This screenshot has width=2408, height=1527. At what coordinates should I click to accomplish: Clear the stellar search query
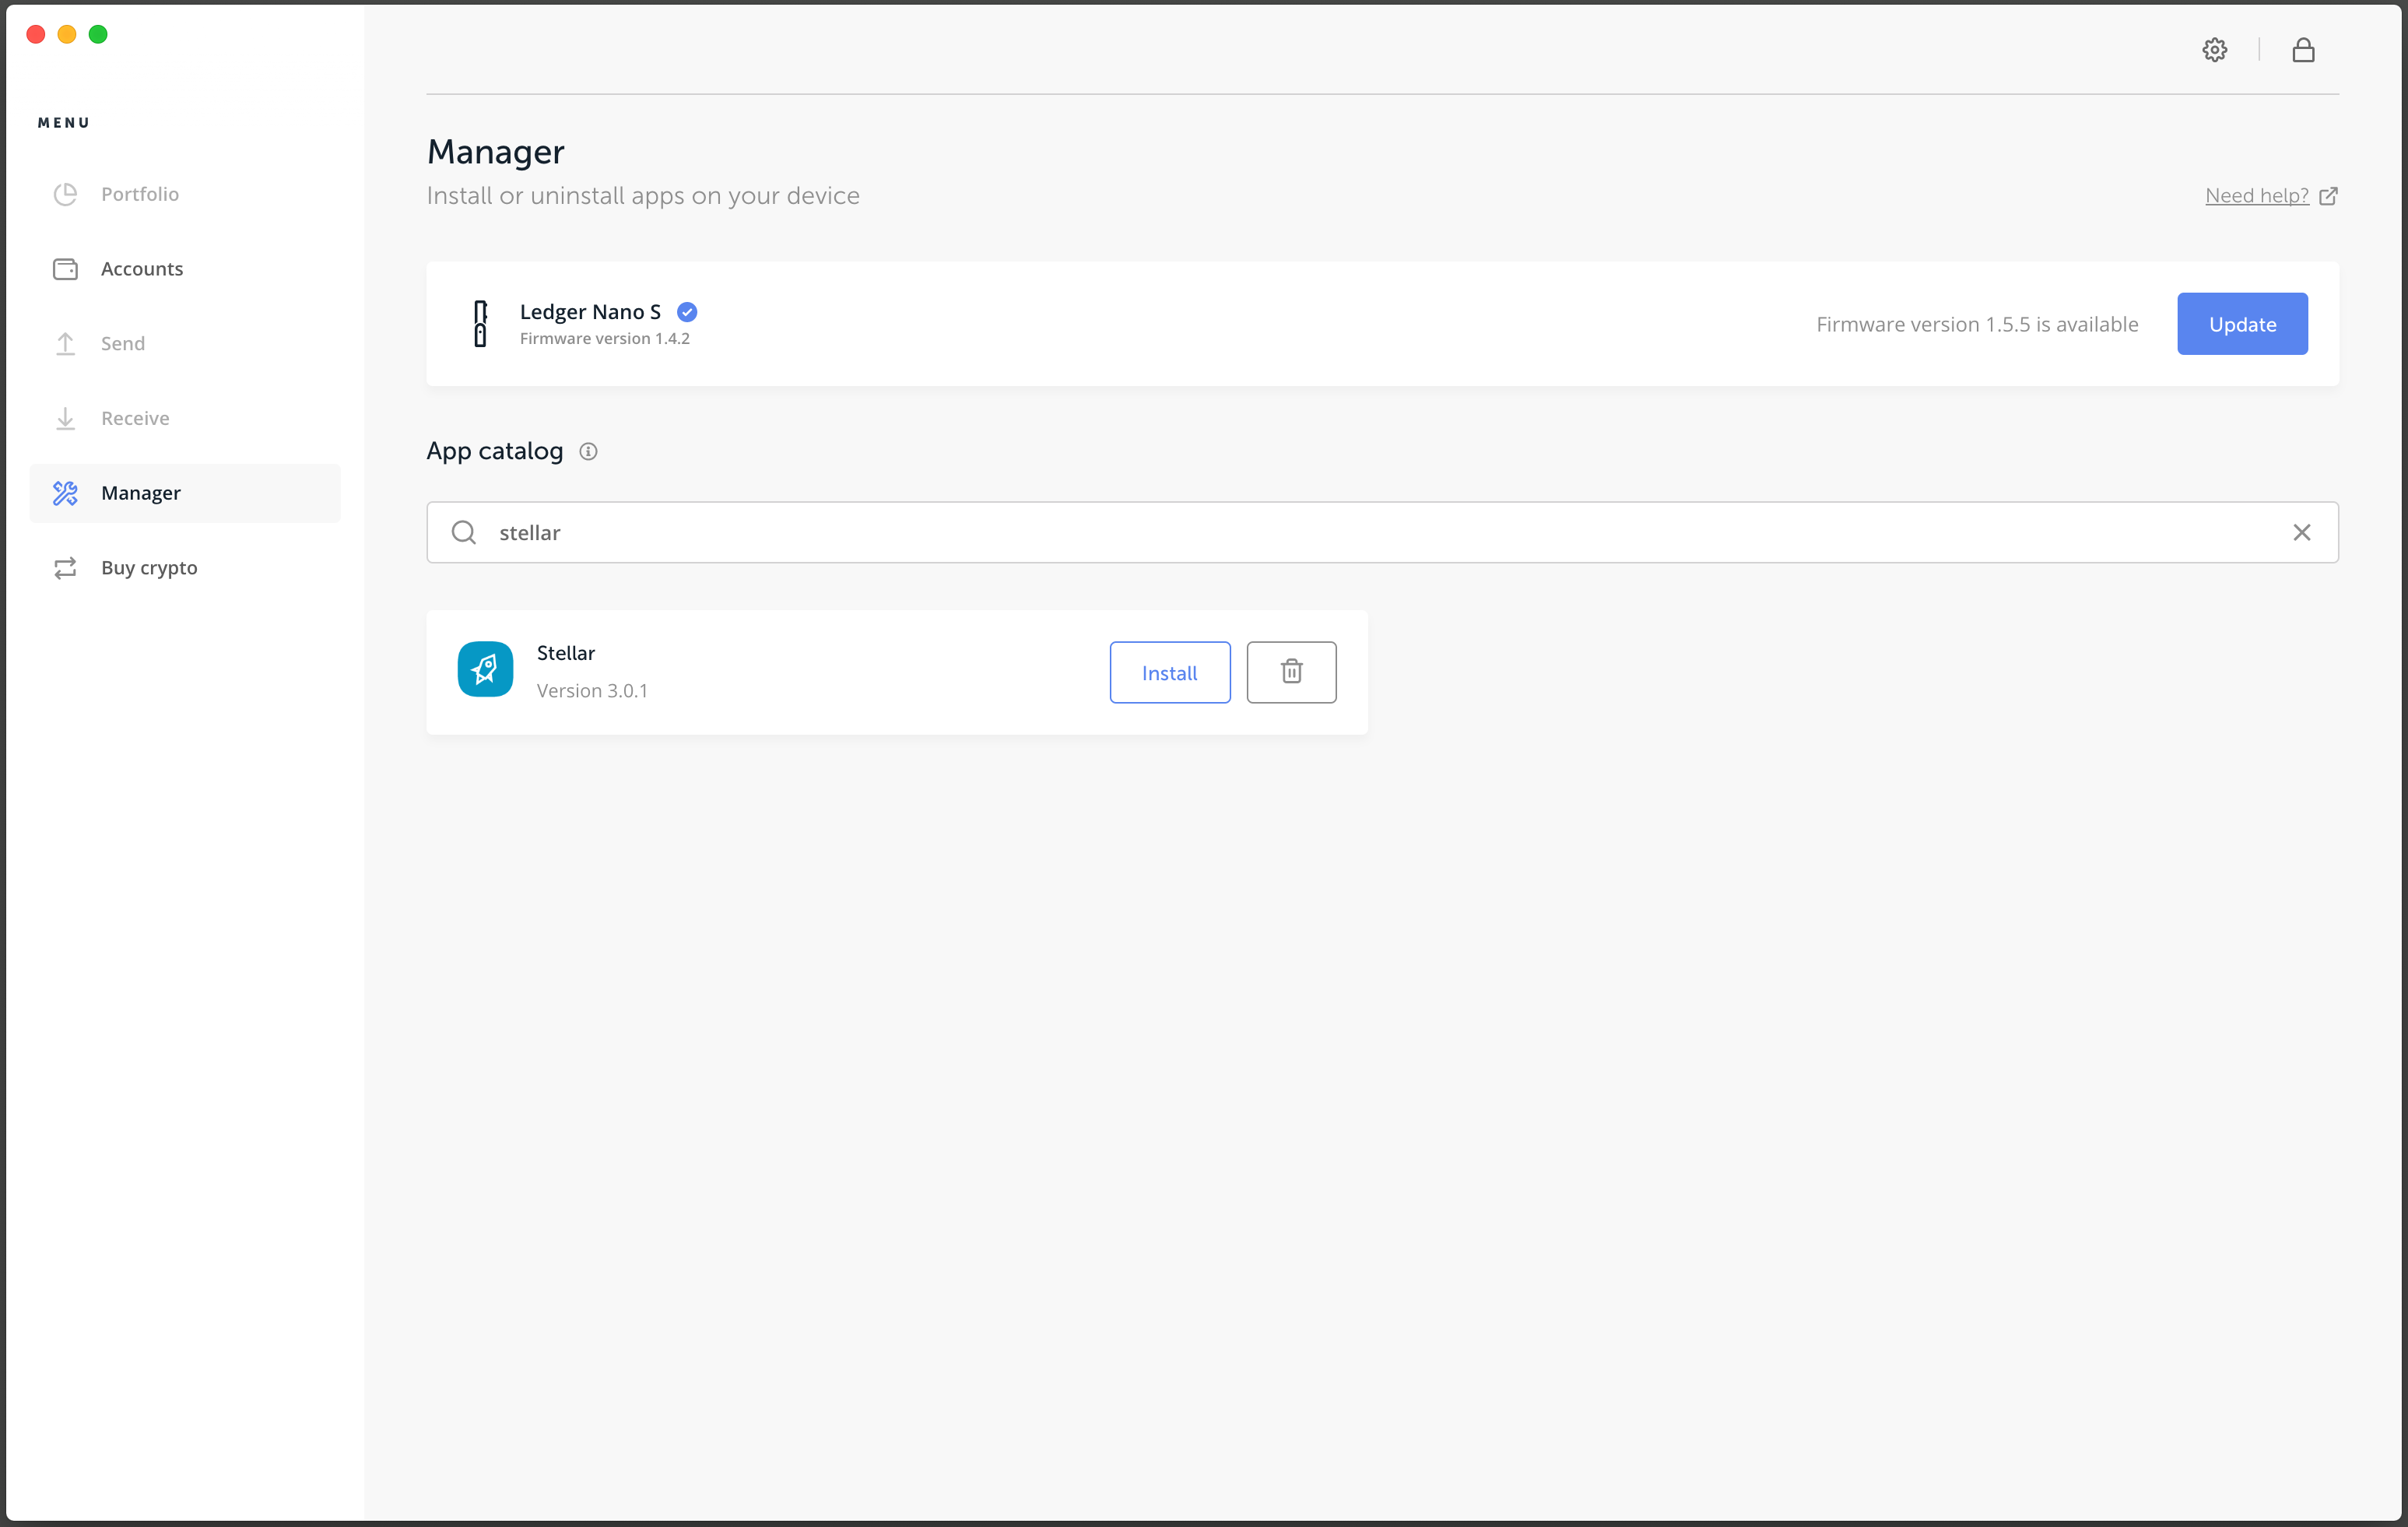coord(2303,532)
